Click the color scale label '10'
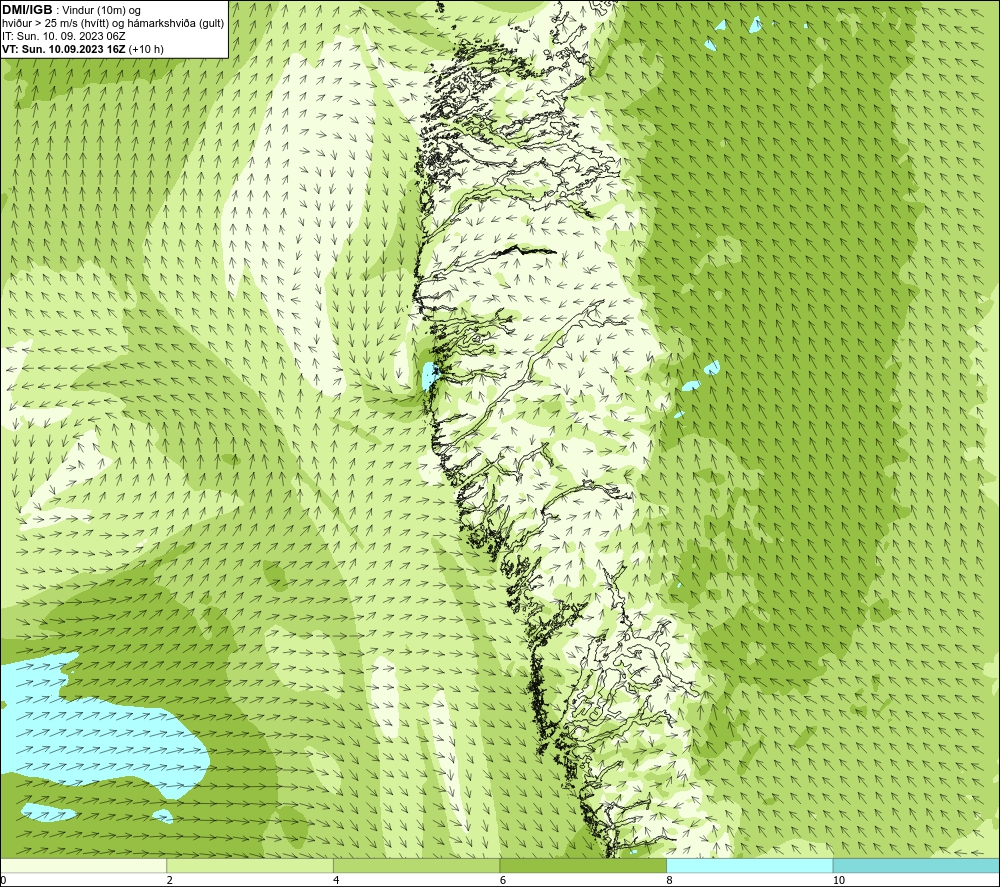 pyautogui.click(x=839, y=881)
